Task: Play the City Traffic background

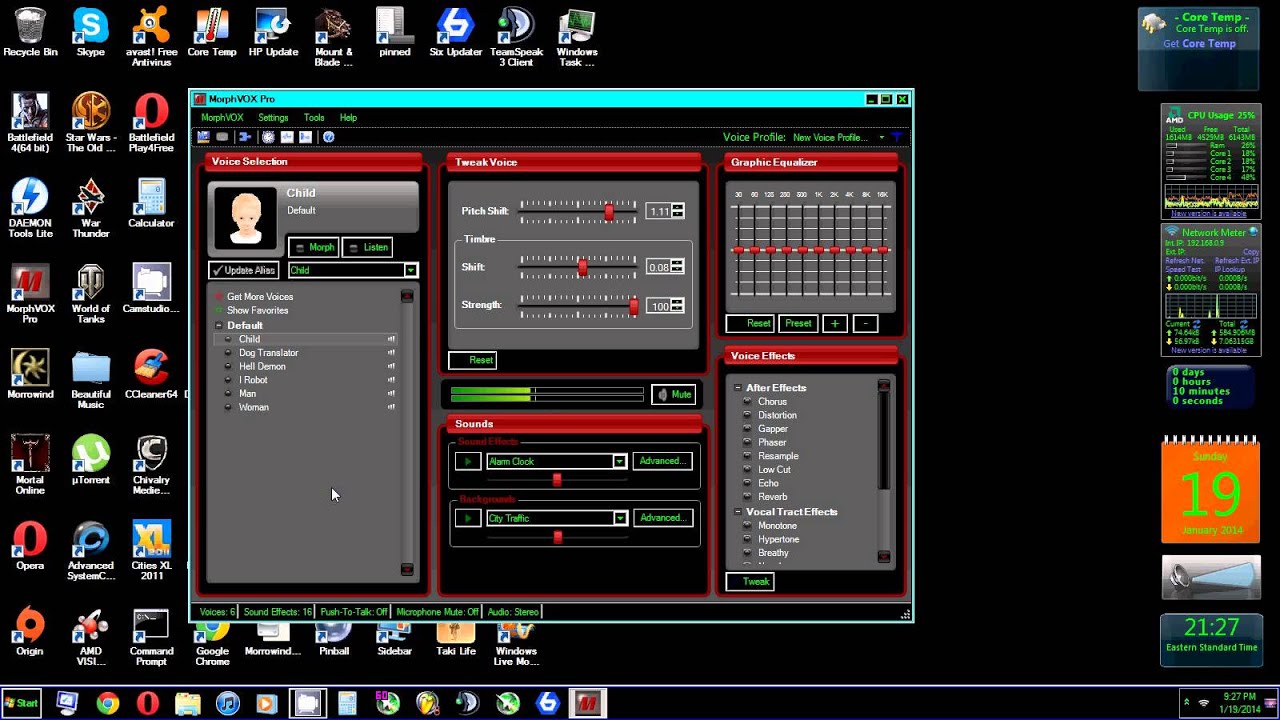Action: pyautogui.click(x=466, y=518)
